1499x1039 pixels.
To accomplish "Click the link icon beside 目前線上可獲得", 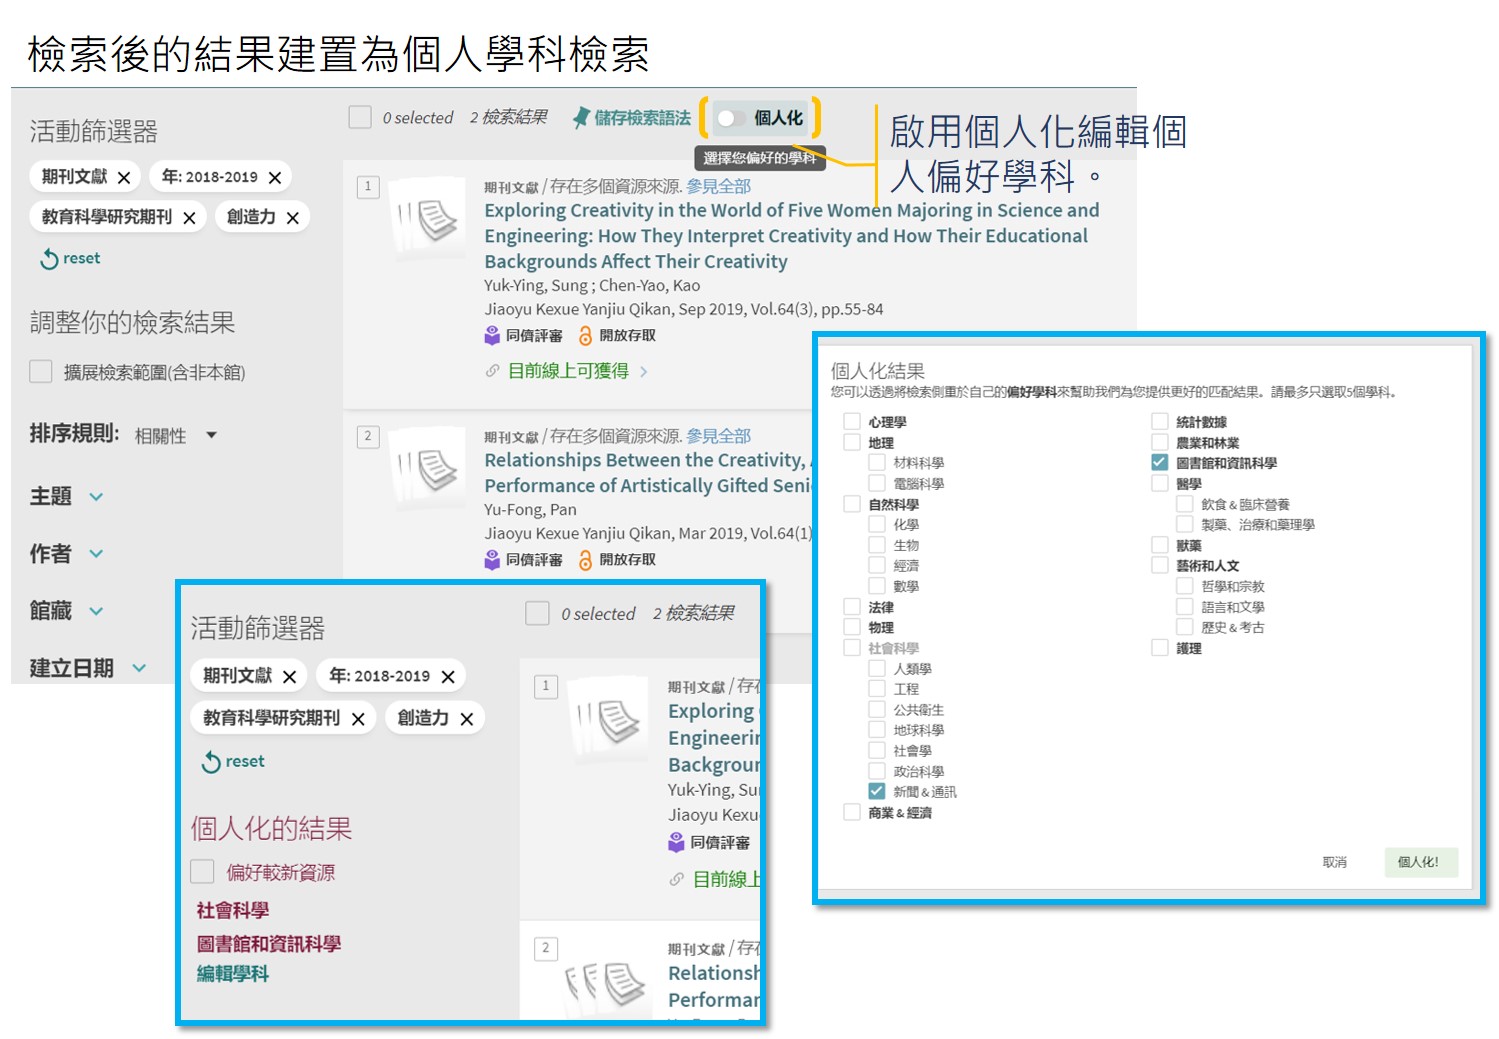I will point(492,372).
